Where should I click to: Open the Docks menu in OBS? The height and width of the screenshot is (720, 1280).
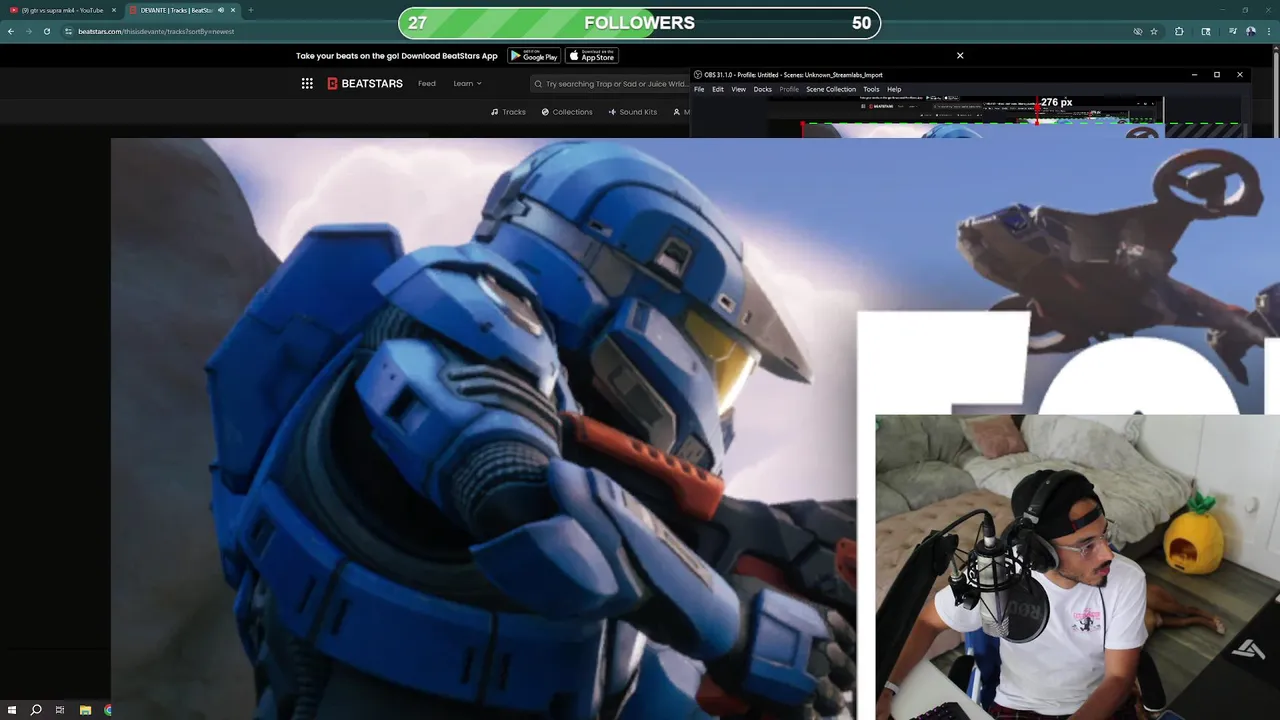(x=762, y=89)
